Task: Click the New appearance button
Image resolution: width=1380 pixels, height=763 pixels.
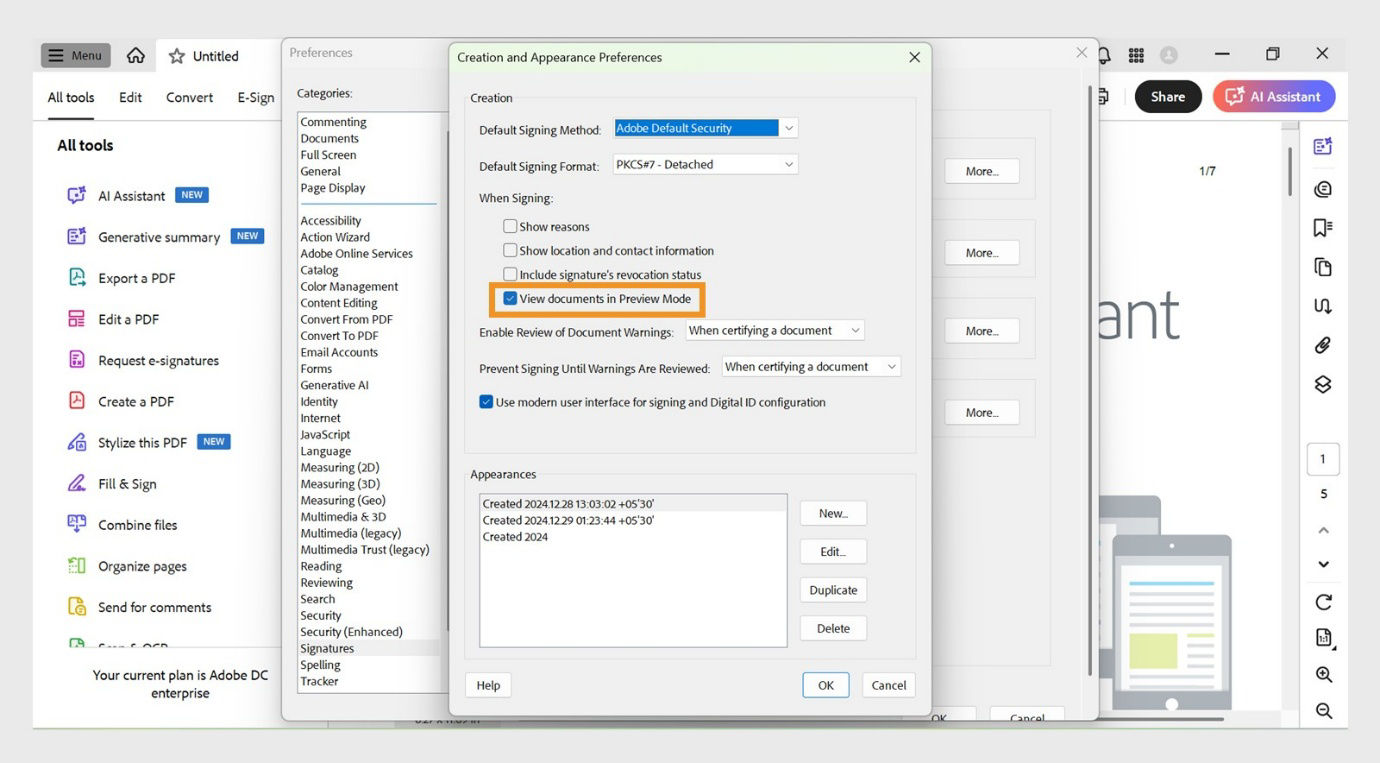Action: (833, 512)
